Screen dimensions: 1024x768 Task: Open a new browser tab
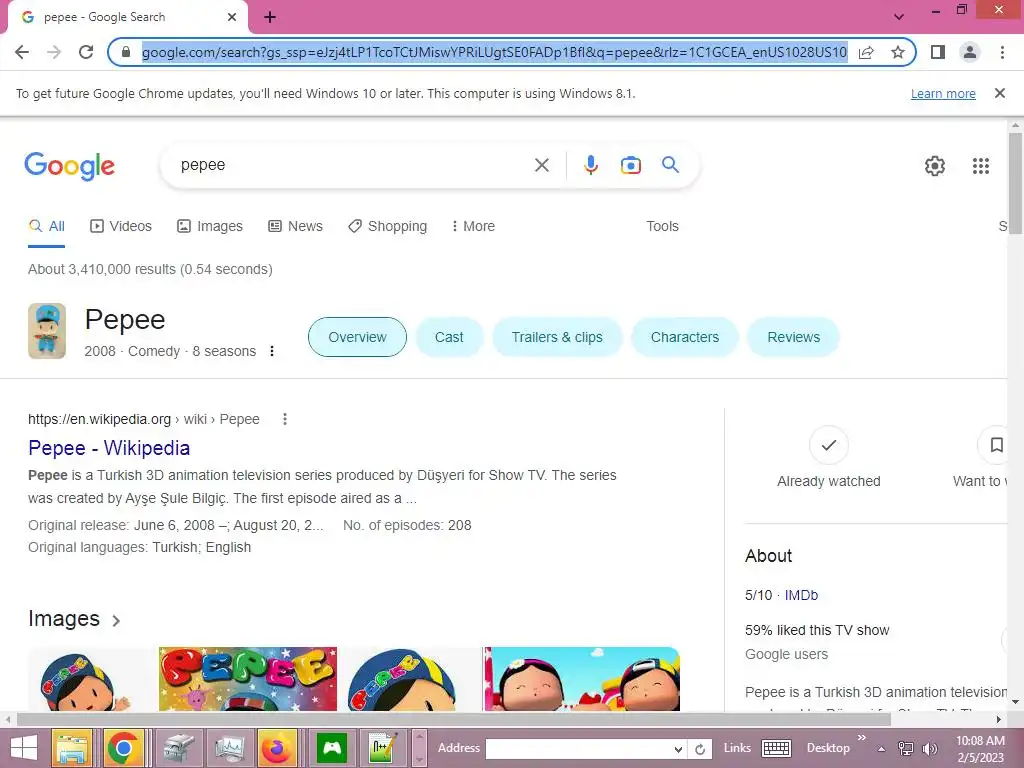click(270, 17)
